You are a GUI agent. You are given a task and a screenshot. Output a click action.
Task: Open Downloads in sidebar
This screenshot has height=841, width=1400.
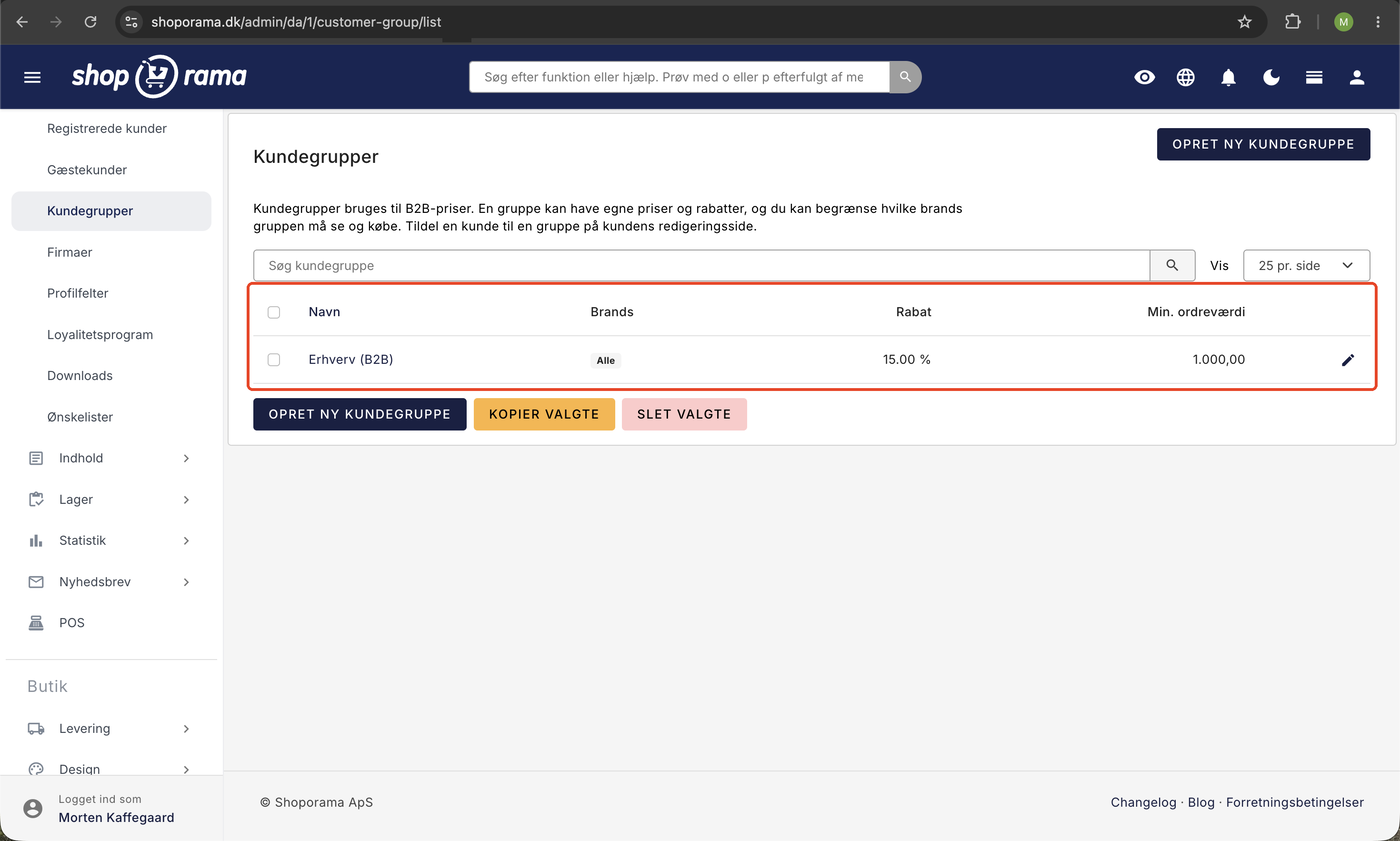tap(80, 375)
